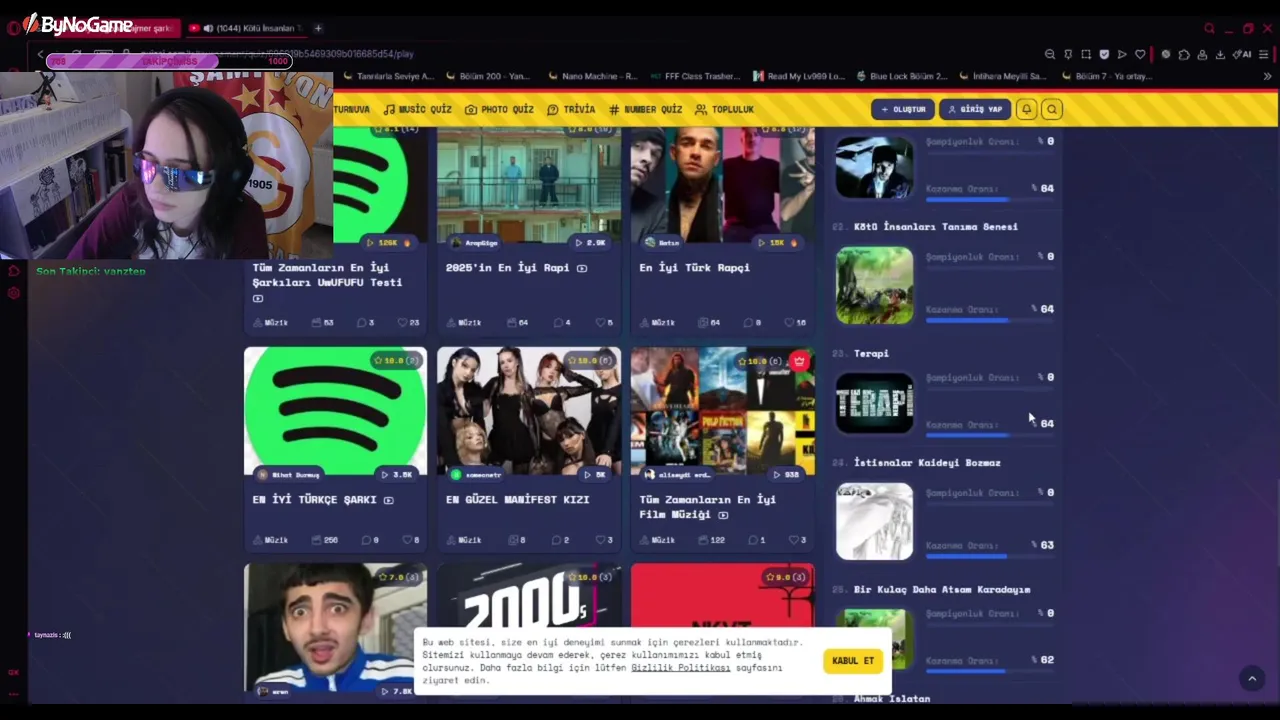Open site search magnifier next to bell
Screen dimensions: 1280x720
[x=1052, y=109]
